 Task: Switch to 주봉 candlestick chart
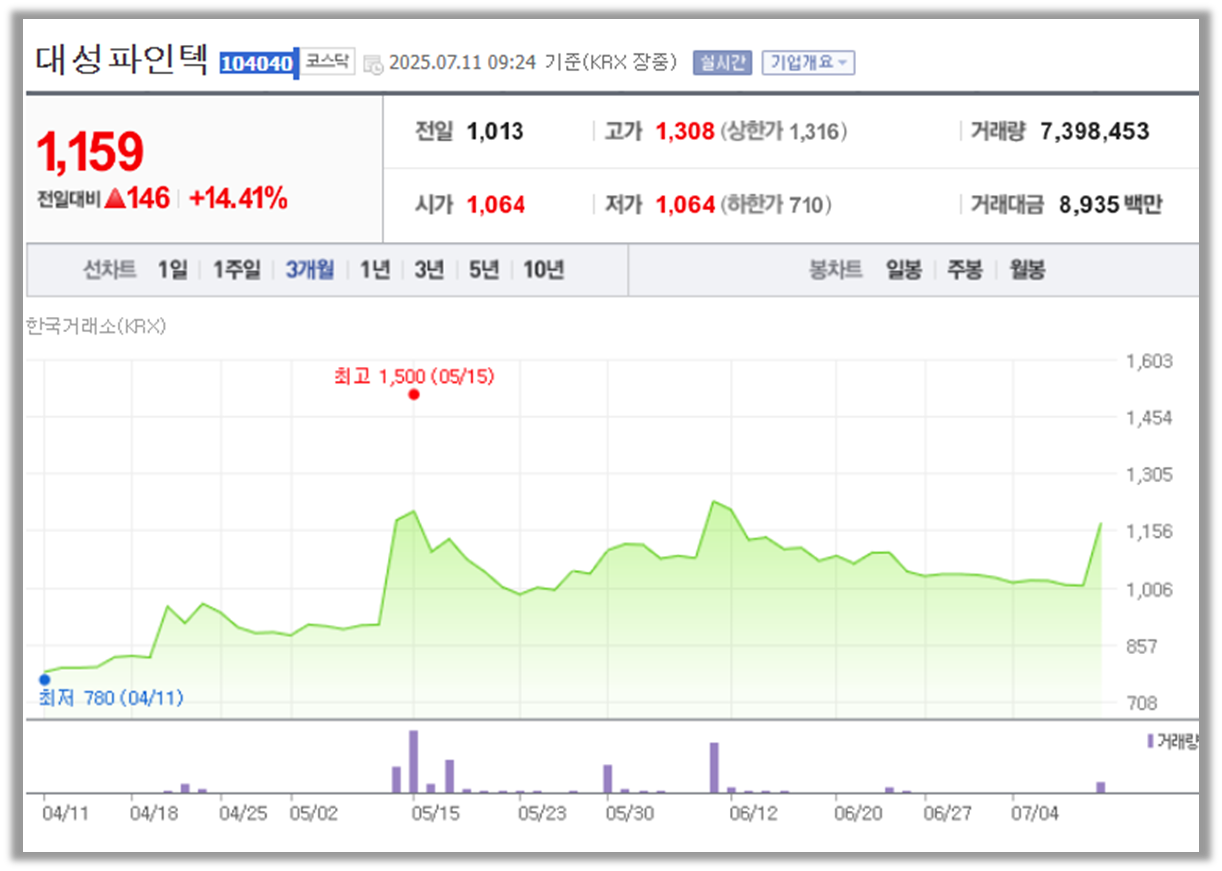[965, 269]
